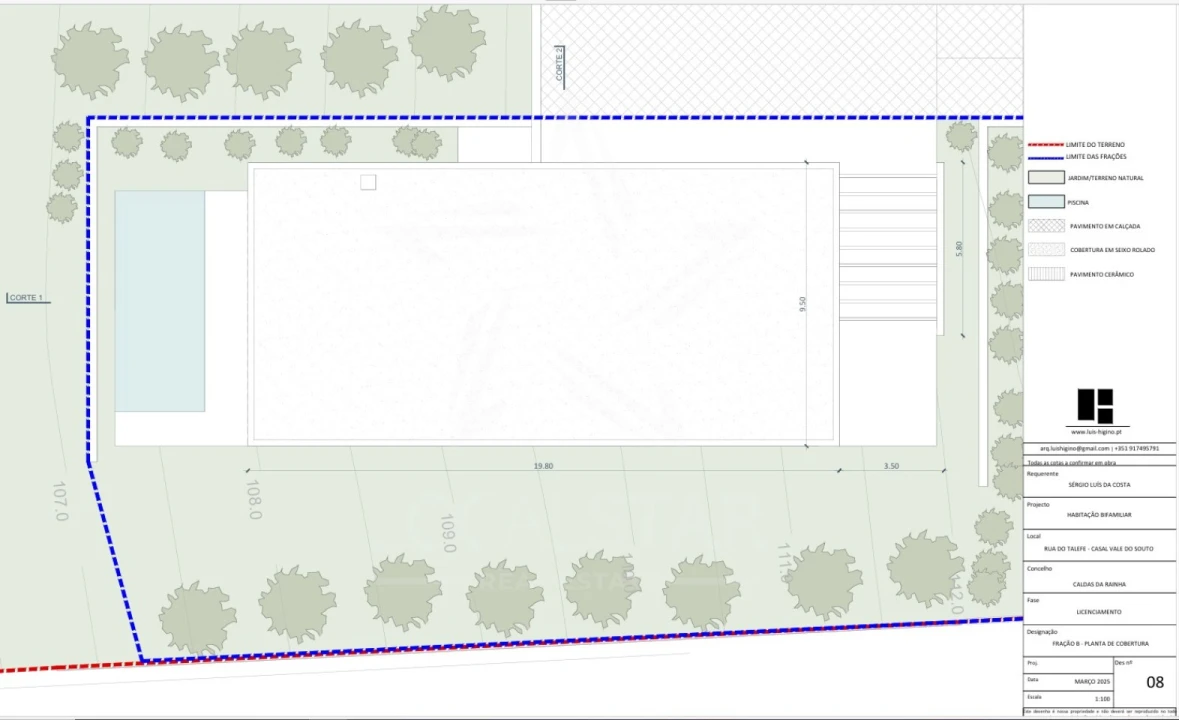Click the architect logo above the website
The image size is (1179, 720).
tap(1095, 406)
